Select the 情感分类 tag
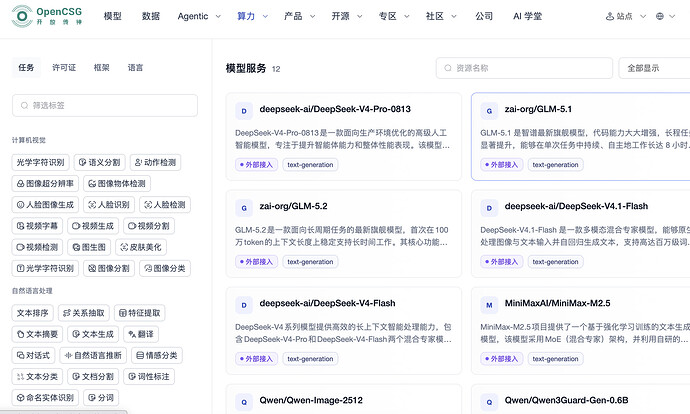The width and height of the screenshot is (690, 414). coord(157,355)
